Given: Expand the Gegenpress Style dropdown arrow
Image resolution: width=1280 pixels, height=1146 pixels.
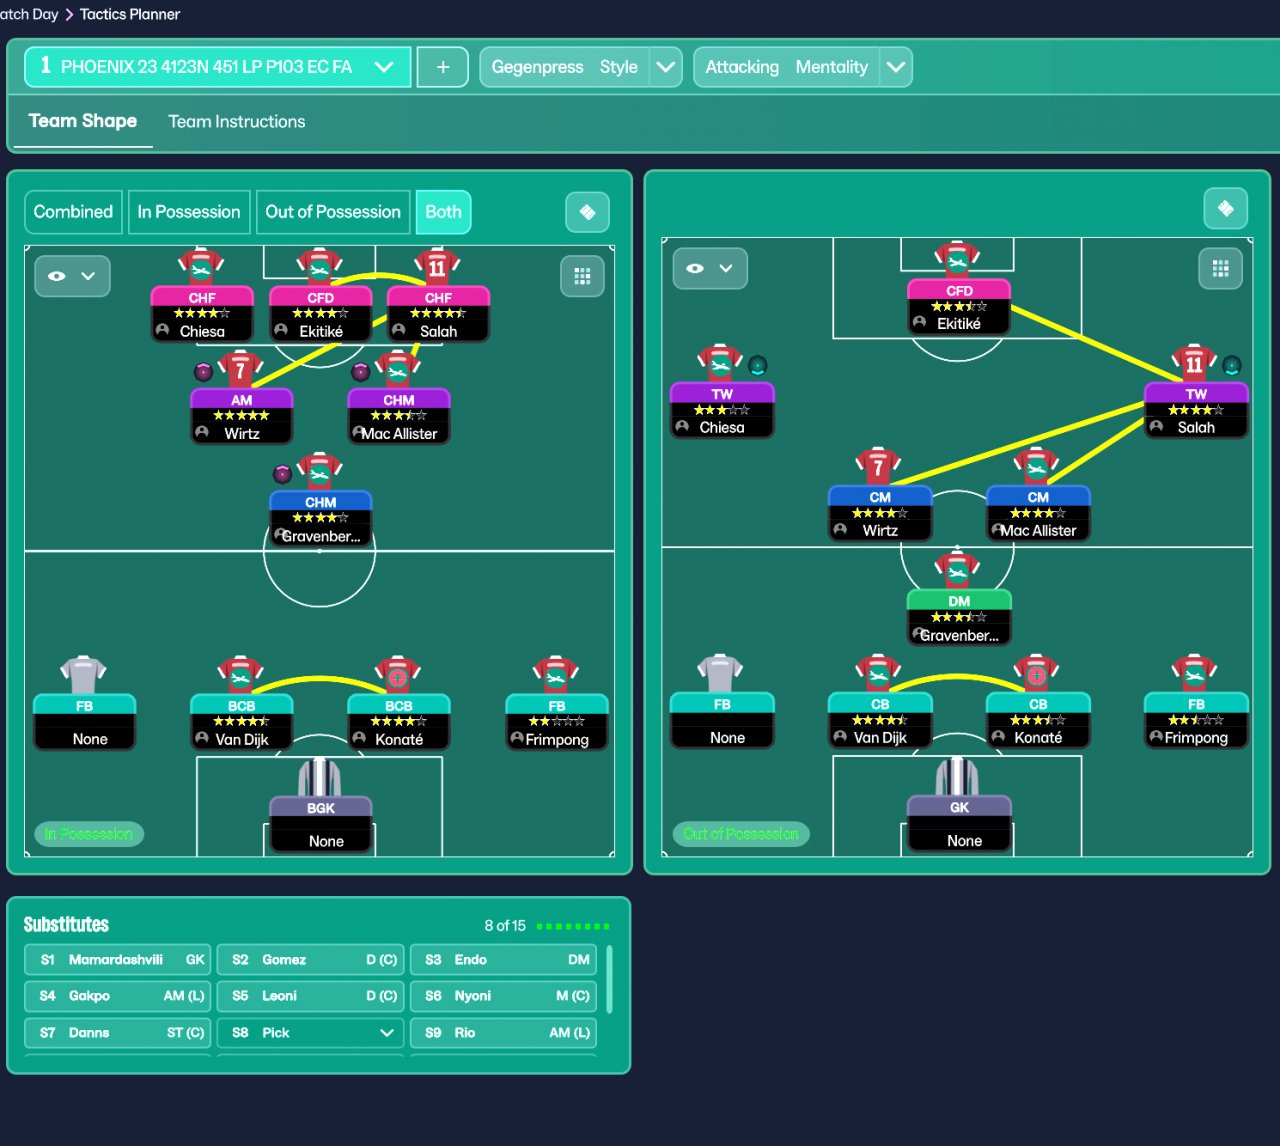Looking at the screenshot, I should (x=666, y=67).
